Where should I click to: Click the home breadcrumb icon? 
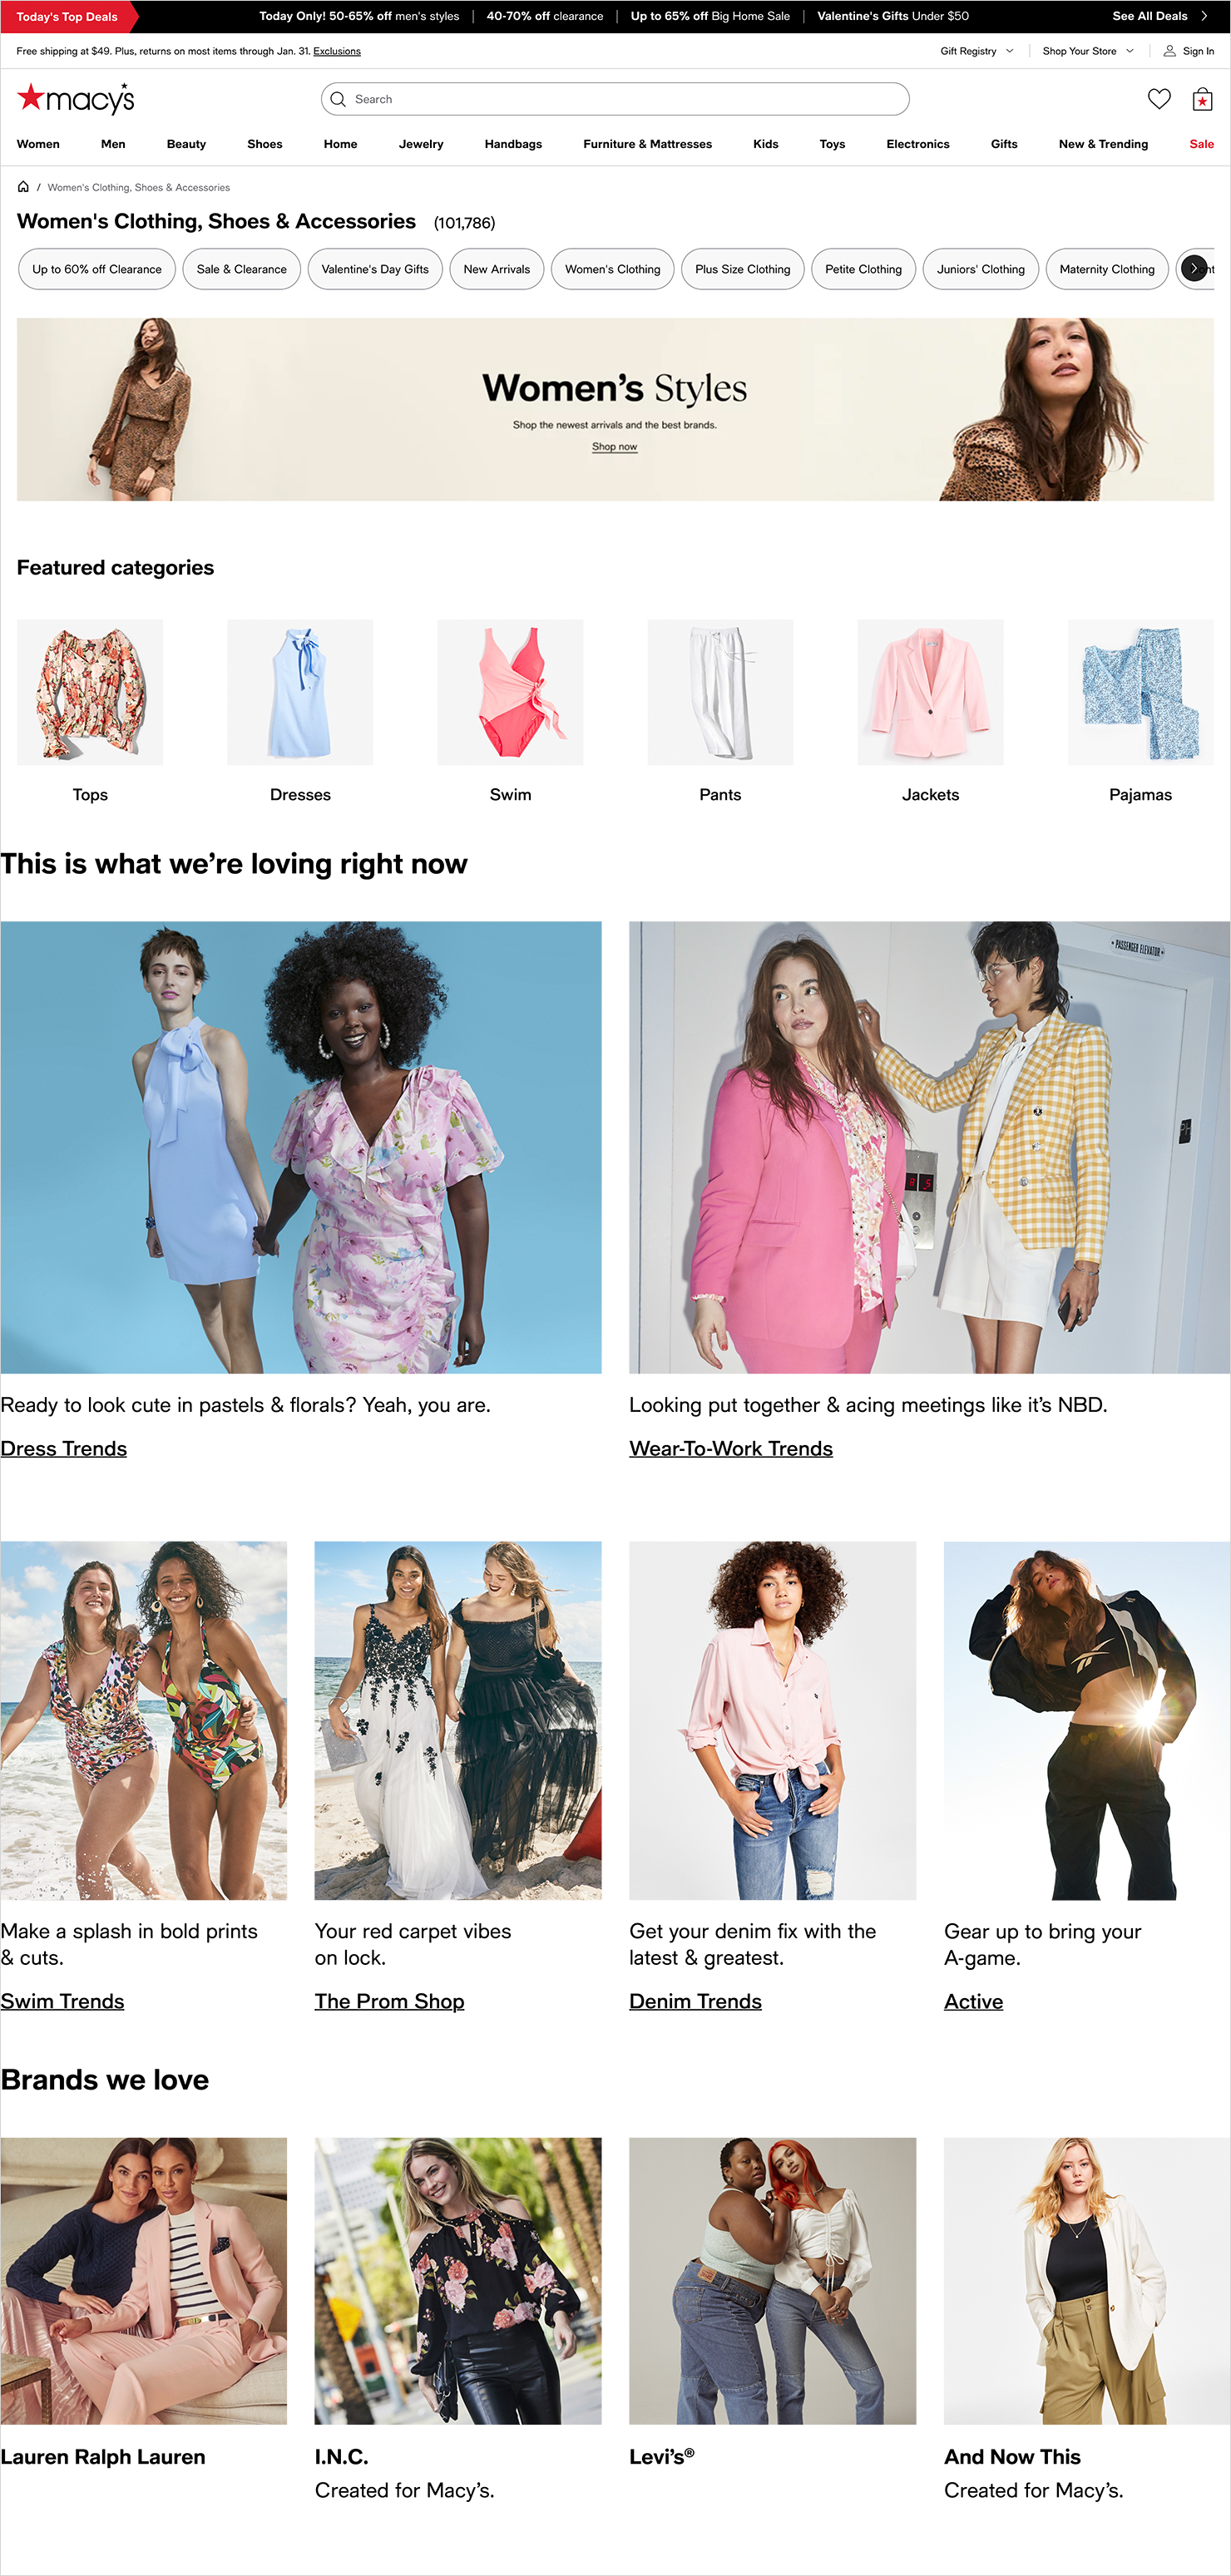(x=23, y=187)
